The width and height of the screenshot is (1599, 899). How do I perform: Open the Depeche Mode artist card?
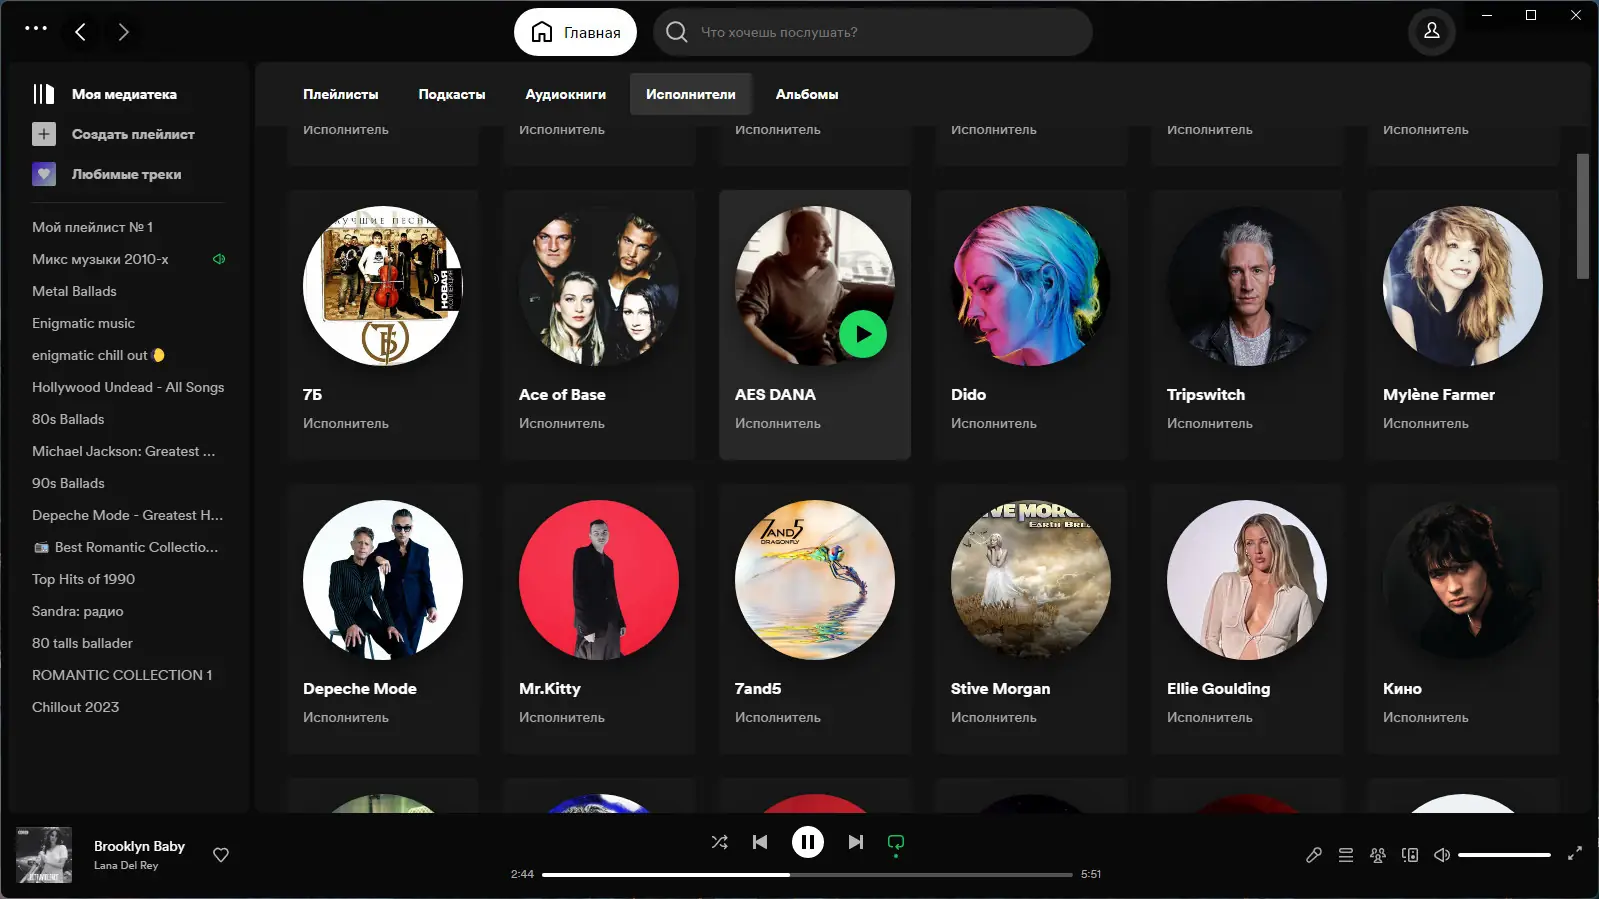click(x=383, y=619)
